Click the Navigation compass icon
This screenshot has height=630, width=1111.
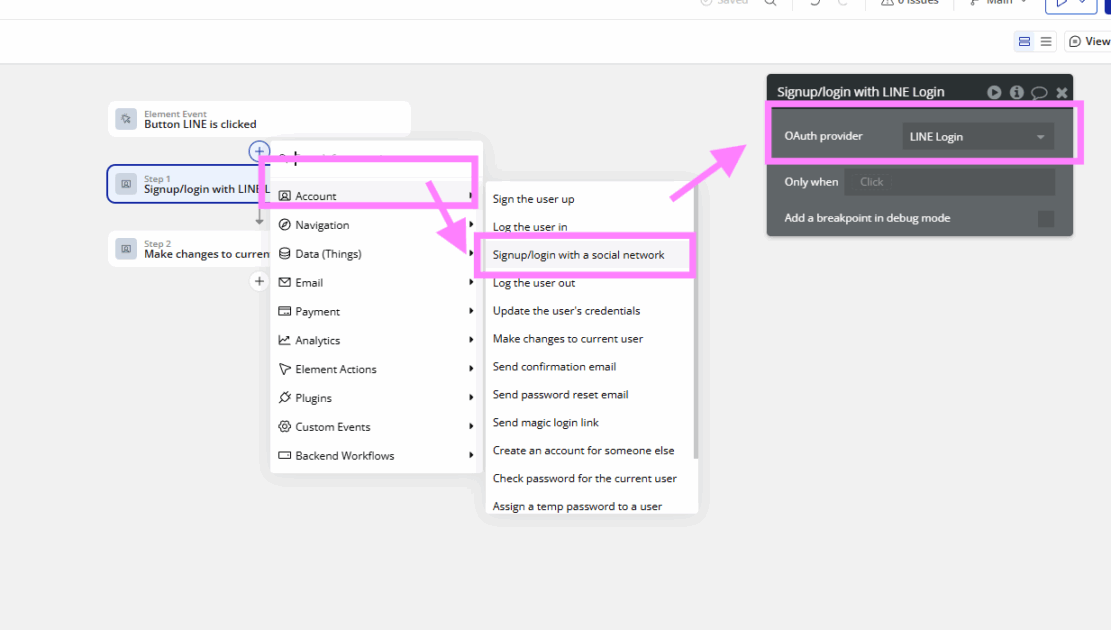[284, 225]
